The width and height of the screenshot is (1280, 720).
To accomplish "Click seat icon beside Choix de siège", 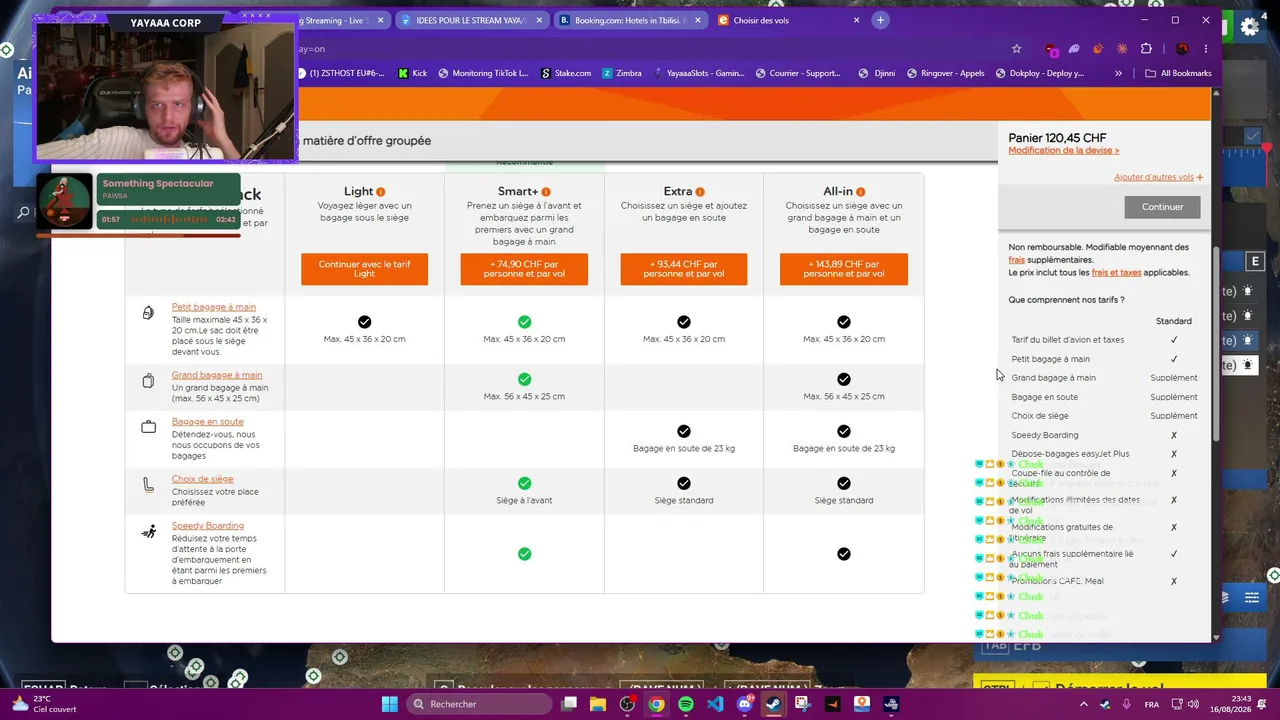I will click(148, 485).
